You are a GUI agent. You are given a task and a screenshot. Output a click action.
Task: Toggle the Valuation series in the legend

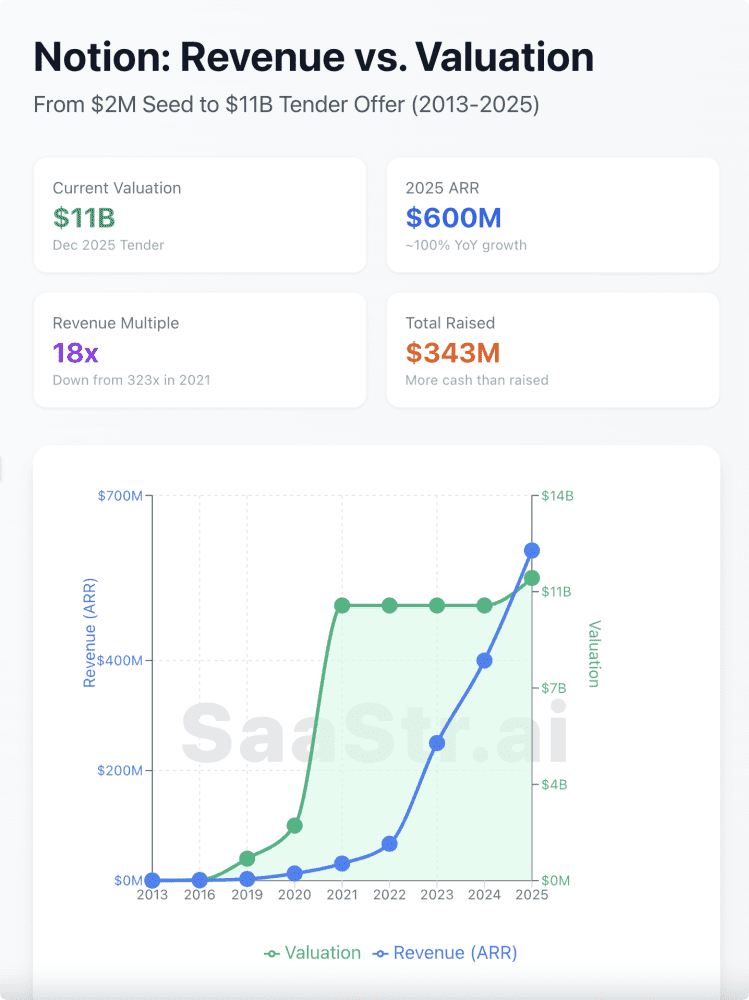tap(313, 953)
